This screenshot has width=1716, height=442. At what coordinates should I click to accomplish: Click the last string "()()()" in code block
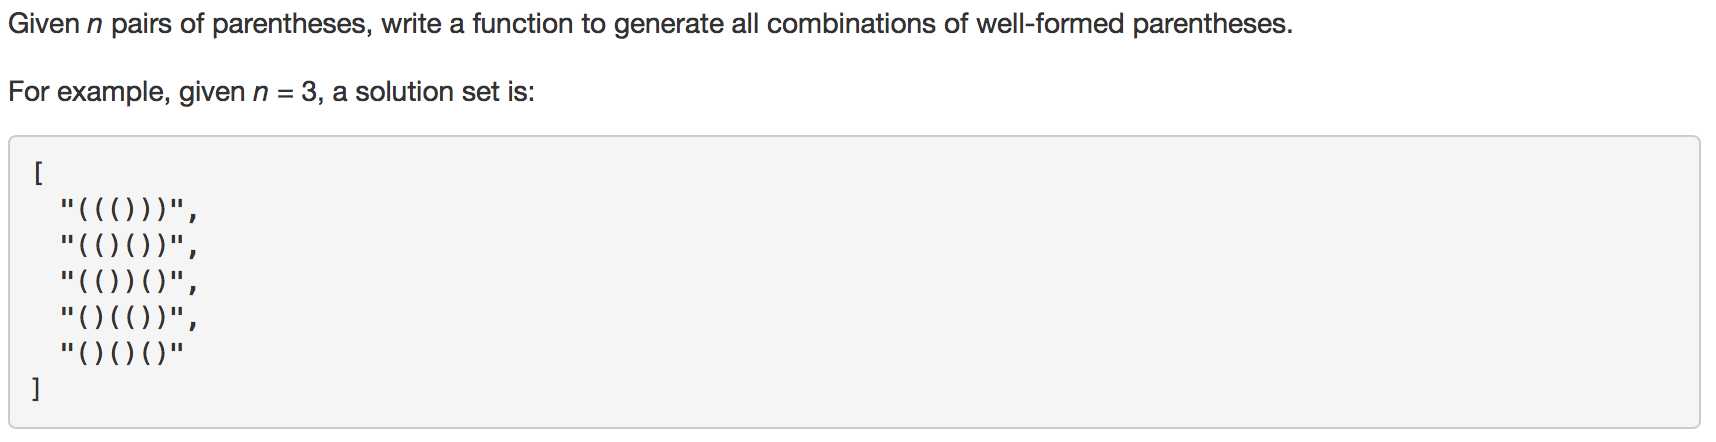click(x=122, y=352)
